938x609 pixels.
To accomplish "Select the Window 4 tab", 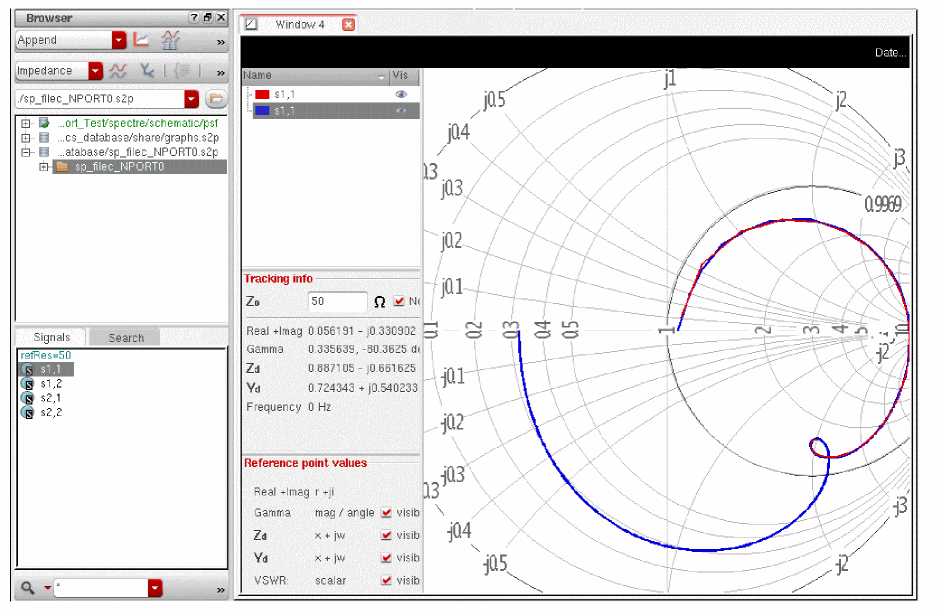I will (300, 24).
